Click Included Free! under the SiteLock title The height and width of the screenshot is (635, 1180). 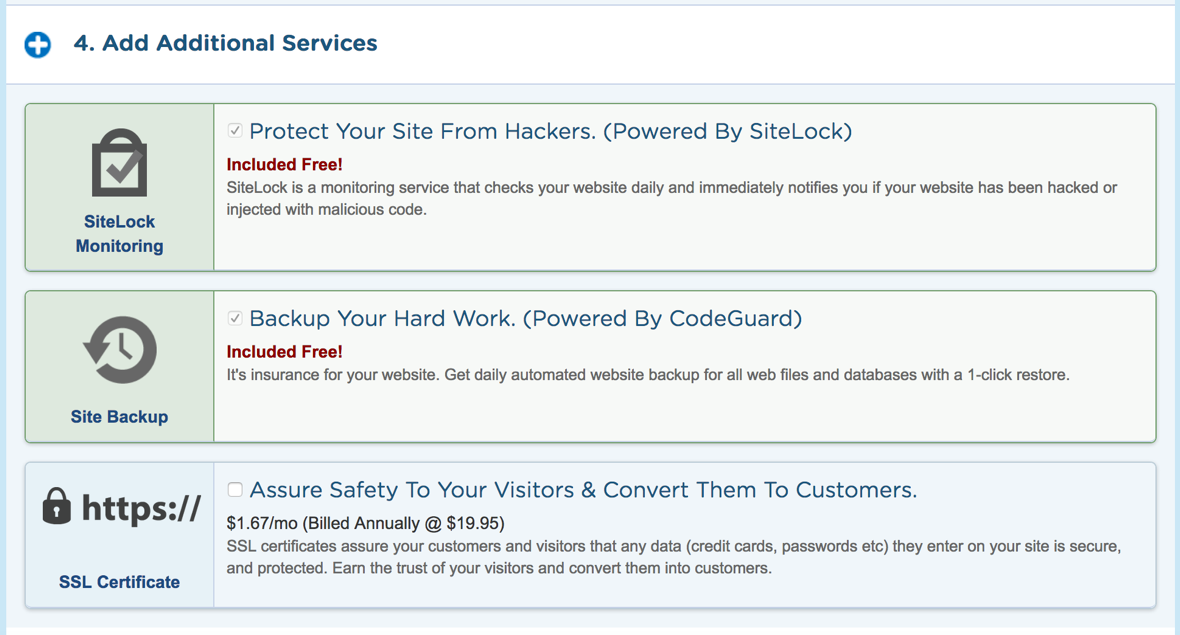(284, 164)
